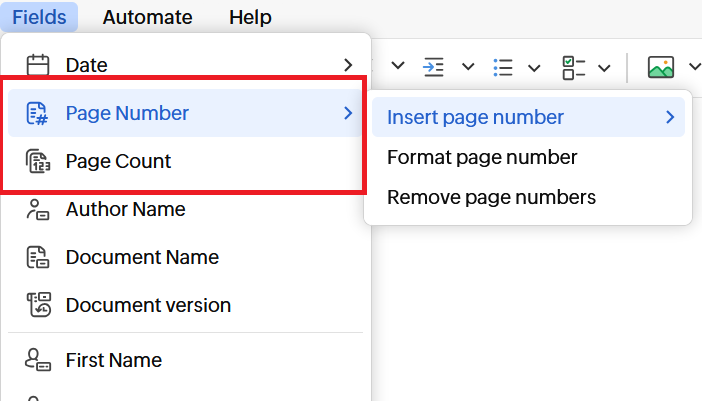The height and width of the screenshot is (416, 711).
Task: Click the checklist toolbar icon
Action: [x=573, y=67]
